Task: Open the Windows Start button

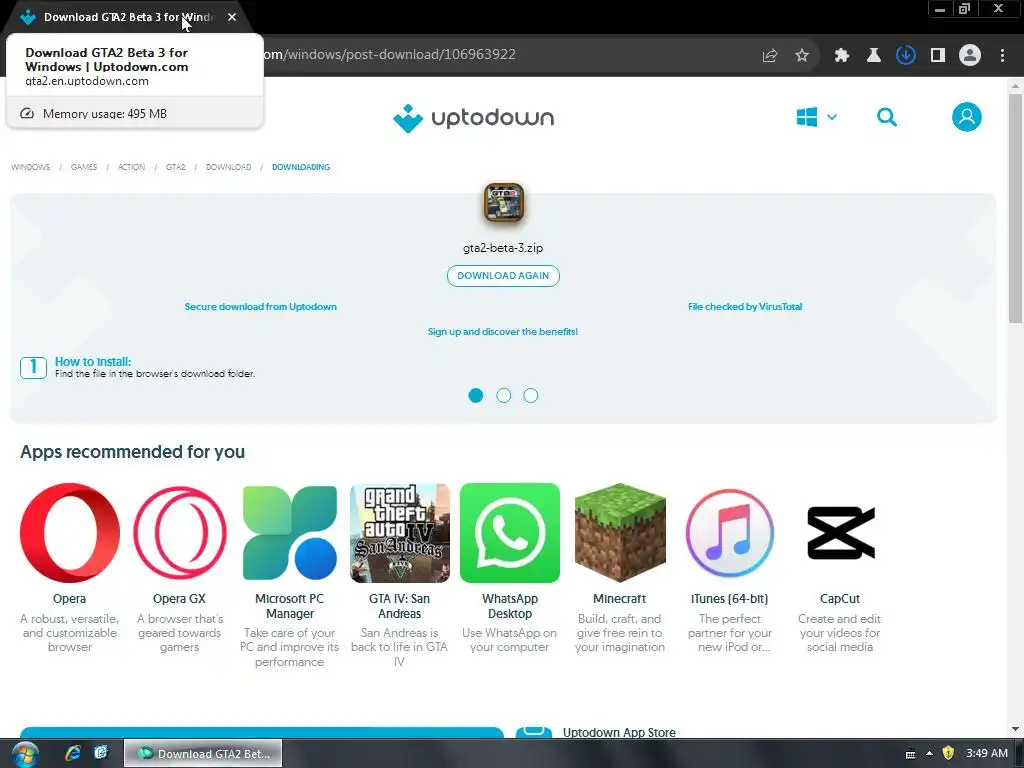Action: click(25, 754)
